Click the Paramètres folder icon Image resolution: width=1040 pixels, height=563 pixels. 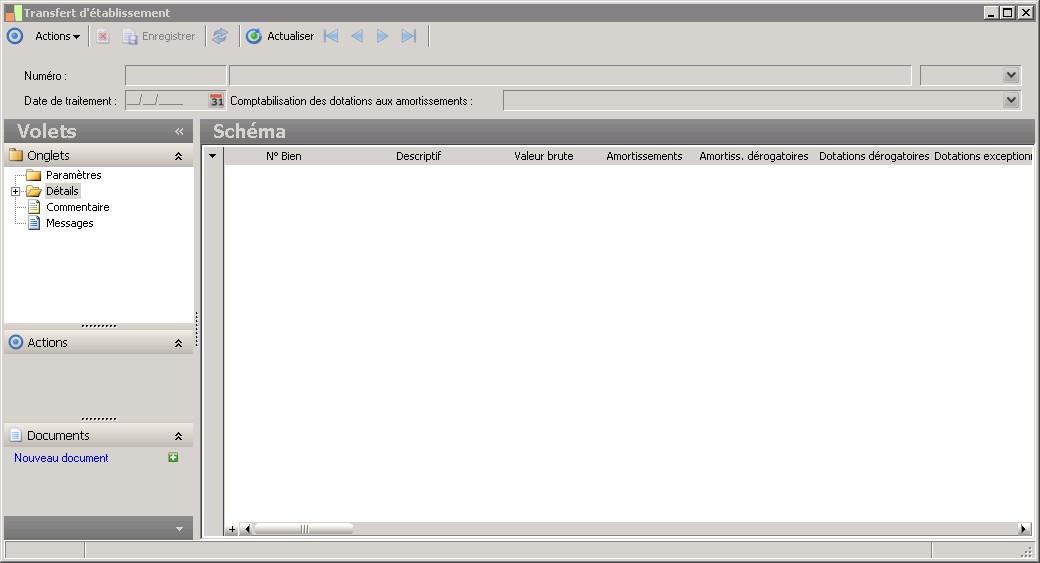coord(33,175)
